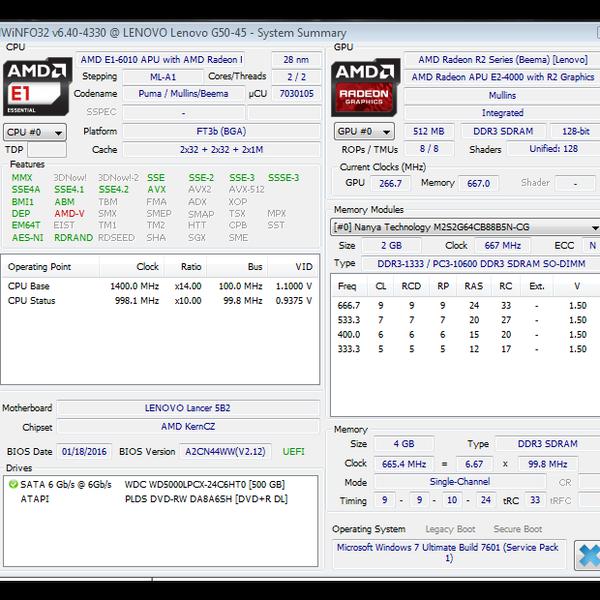Select the 666.7 frequency timing row
This screenshot has height=600, width=600.
coord(465,306)
